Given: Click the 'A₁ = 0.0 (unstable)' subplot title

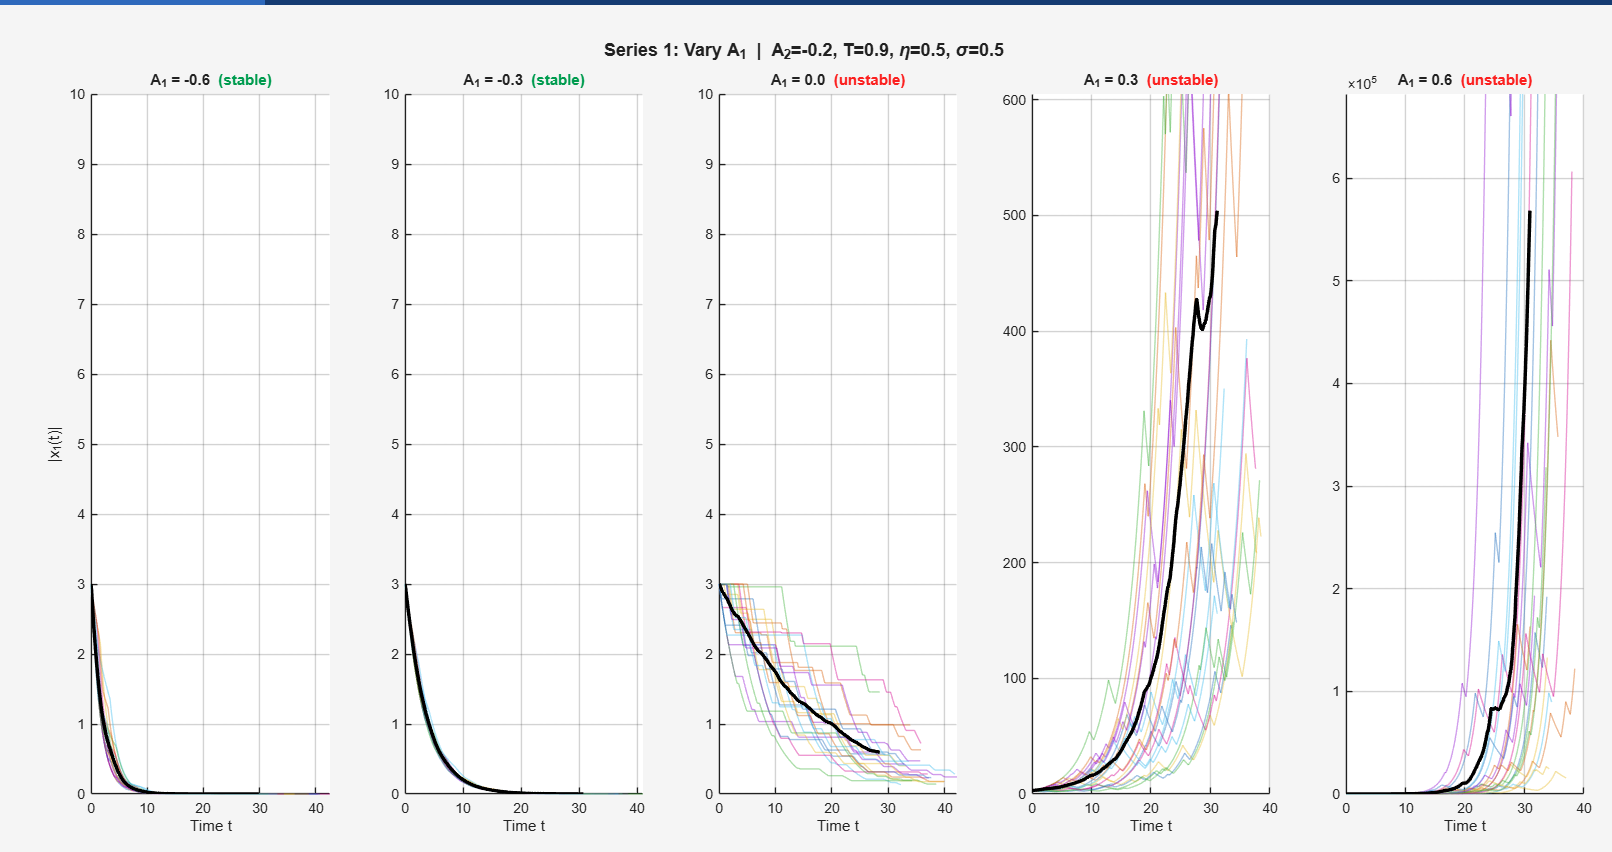Looking at the screenshot, I should pyautogui.click(x=838, y=80).
